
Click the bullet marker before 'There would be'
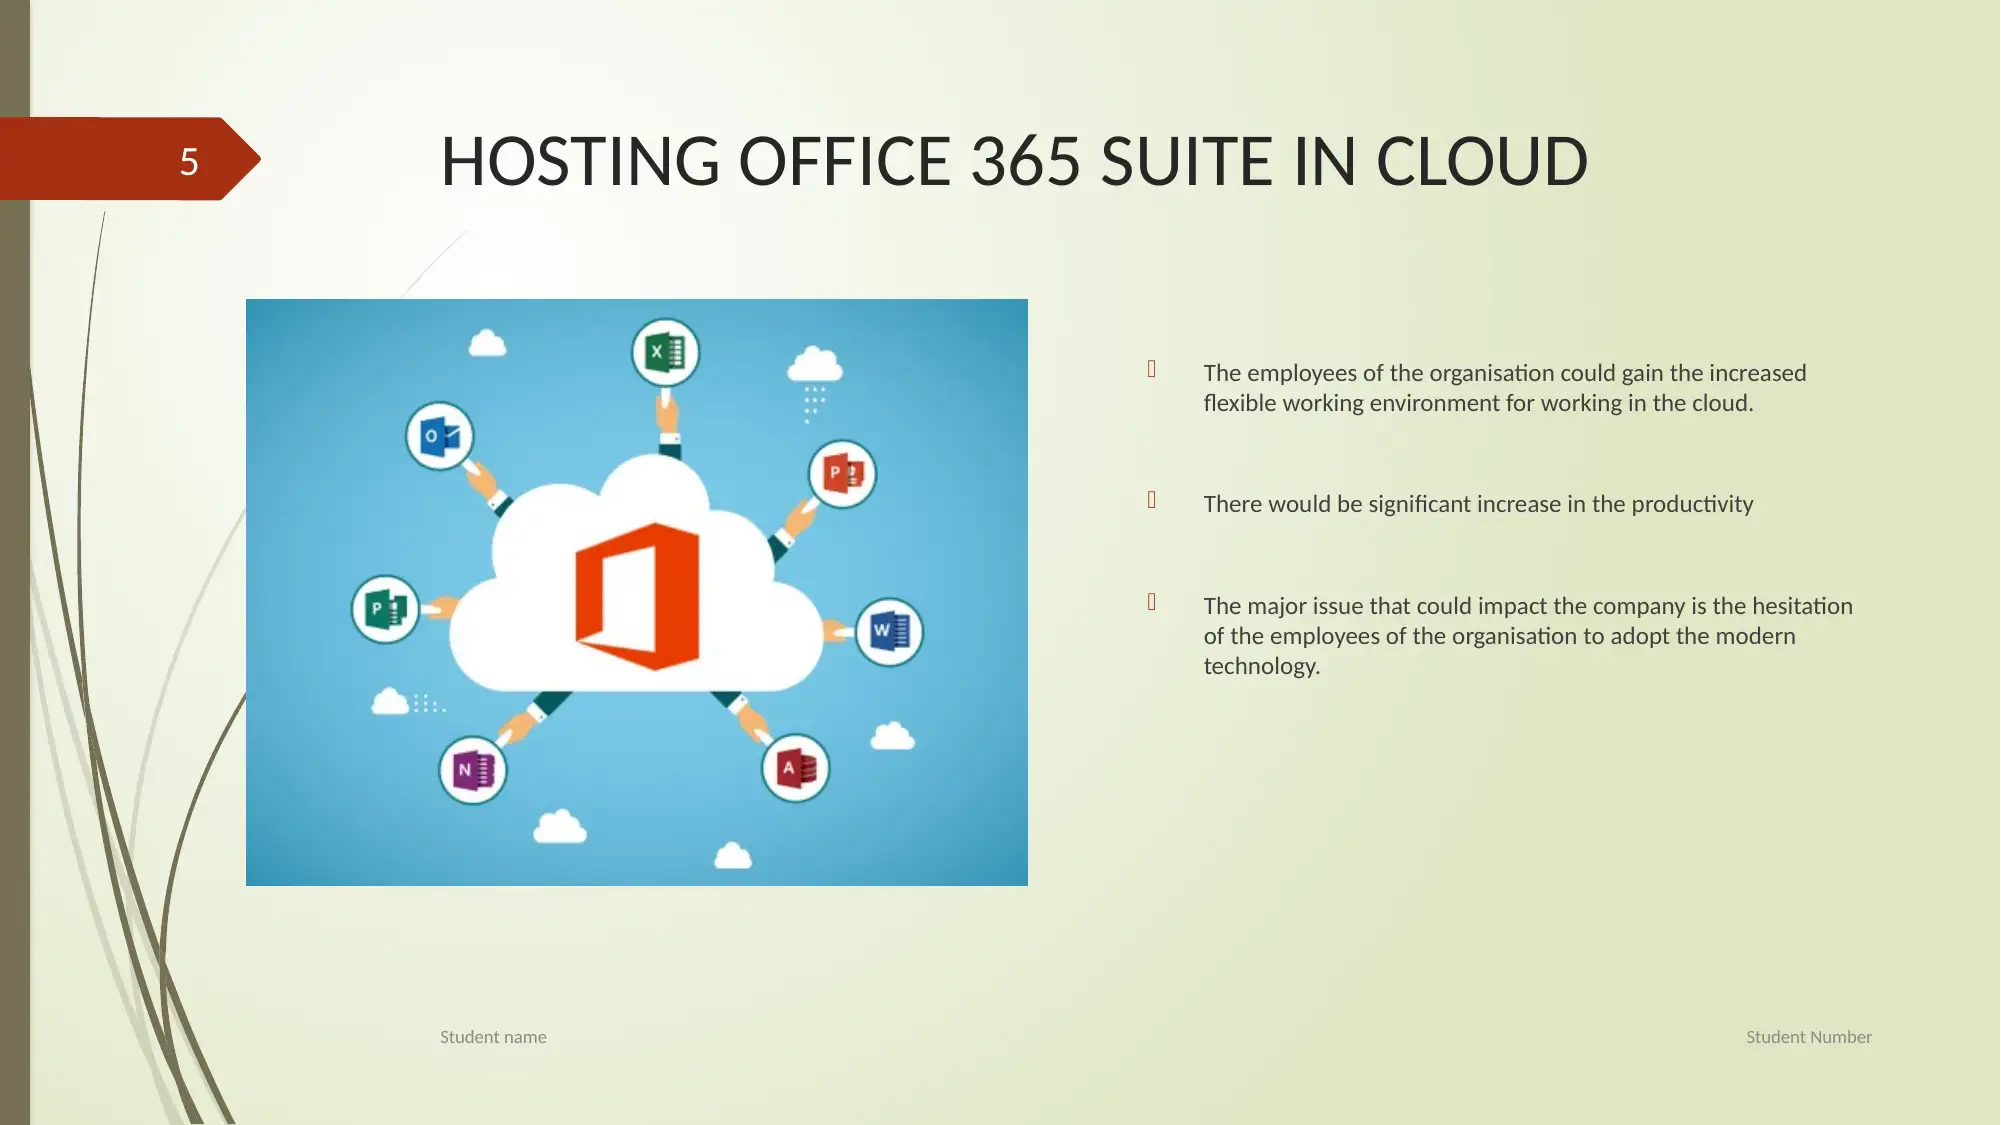(1152, 500)
